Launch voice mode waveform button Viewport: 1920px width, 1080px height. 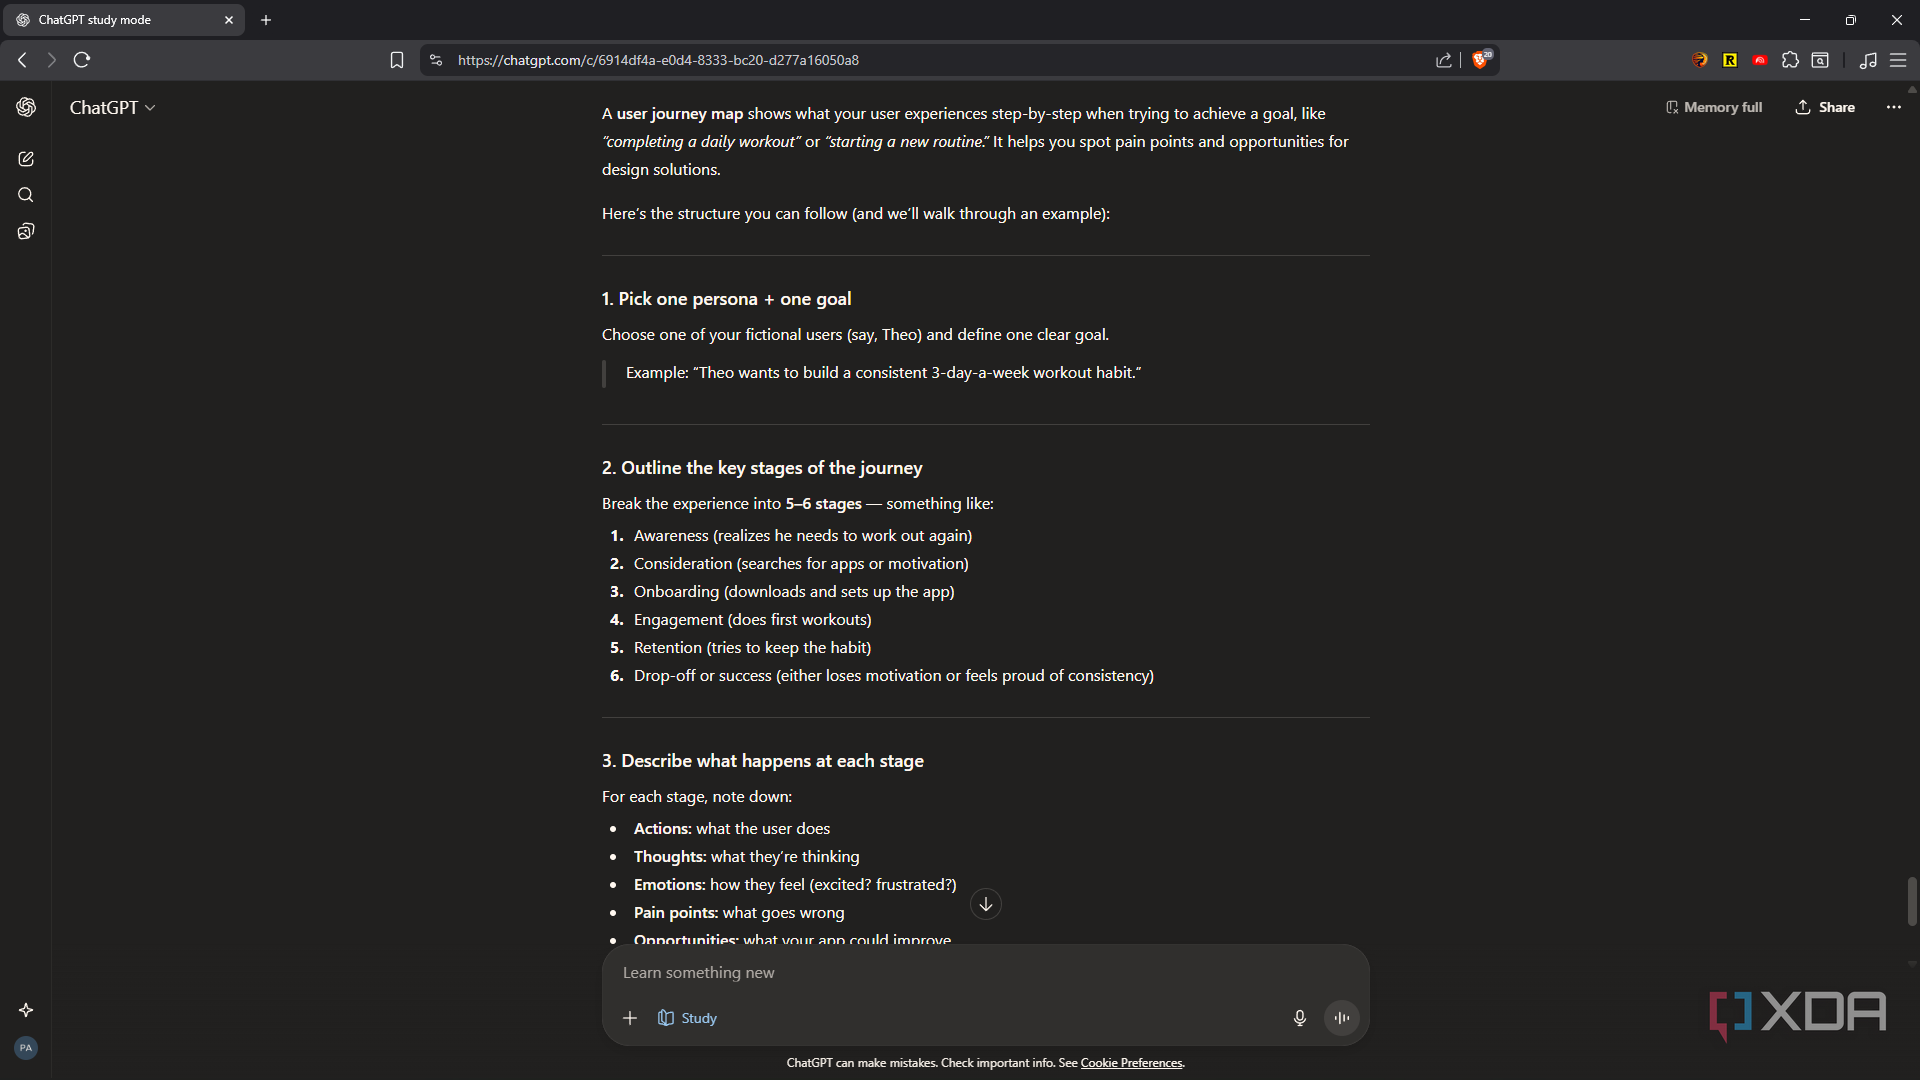(1341, 1018)
